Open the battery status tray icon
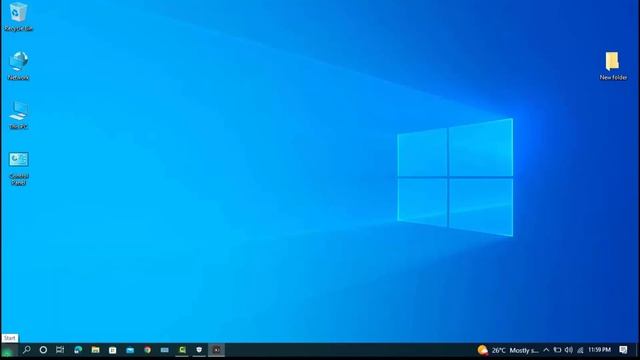This screenshot has height=360, width=640. click(557, 350)
